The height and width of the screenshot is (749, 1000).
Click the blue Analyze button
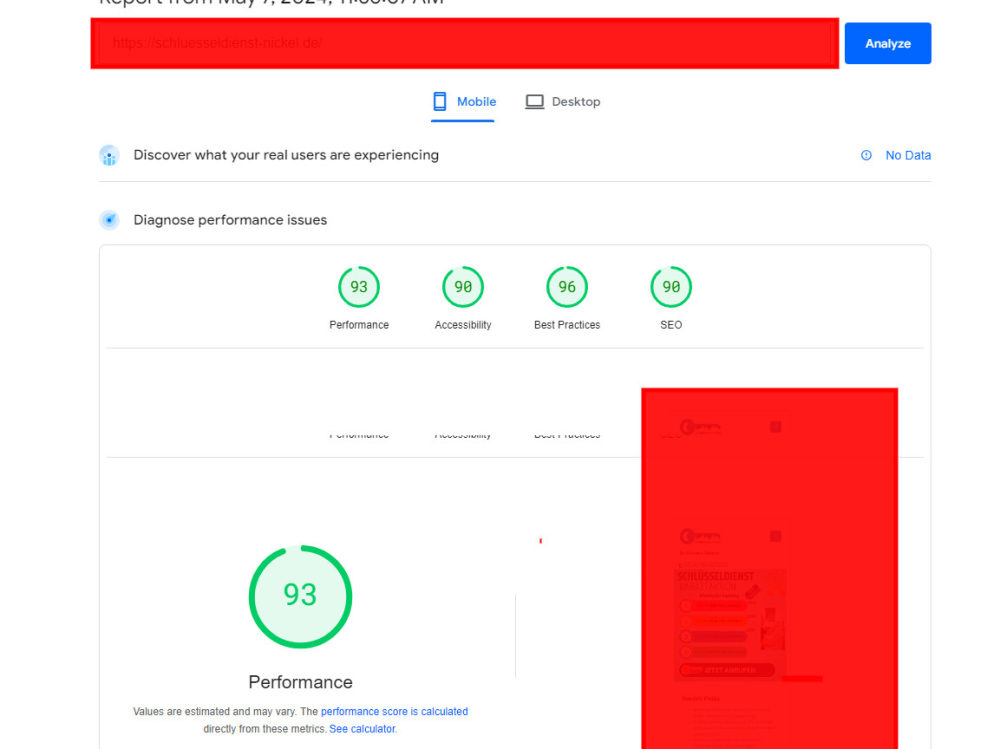pos(887,43)
